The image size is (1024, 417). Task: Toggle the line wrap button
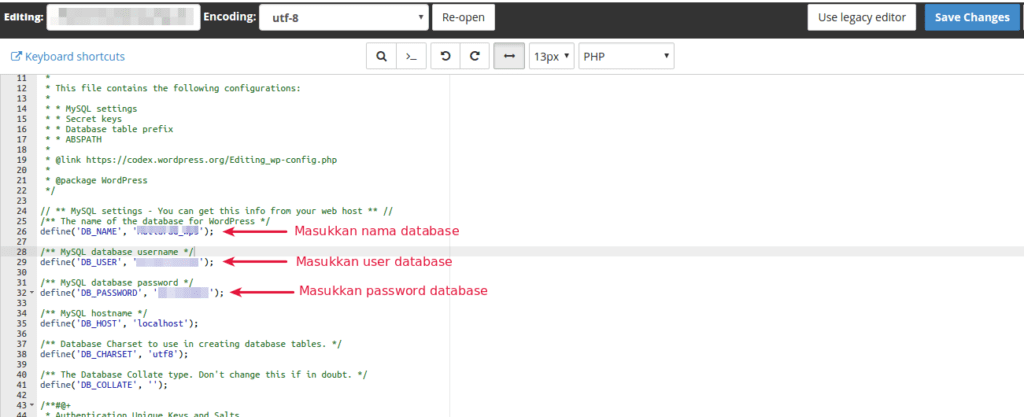tap(509, 57)
